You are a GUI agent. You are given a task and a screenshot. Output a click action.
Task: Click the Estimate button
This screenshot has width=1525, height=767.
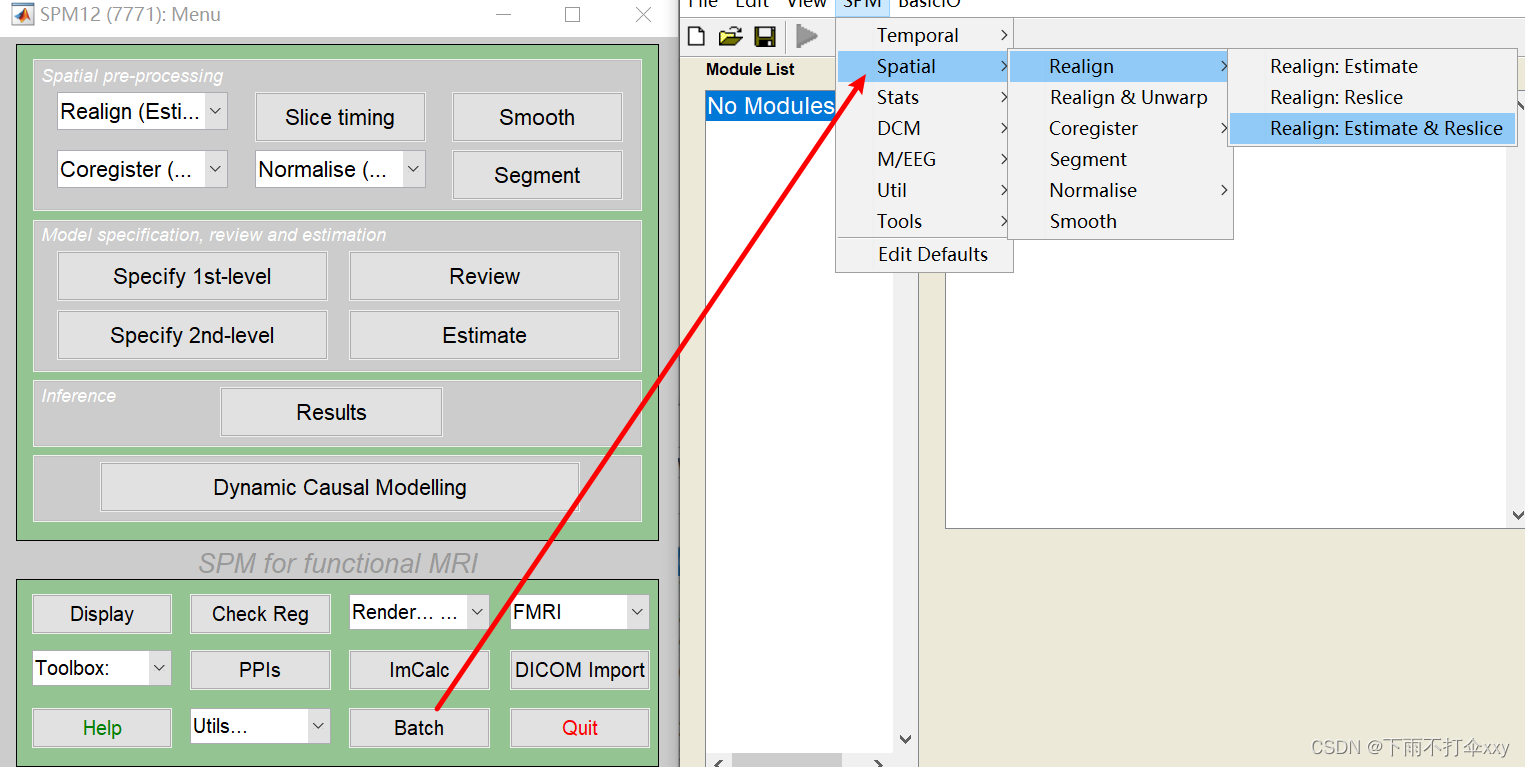click(x=484, y=335)
